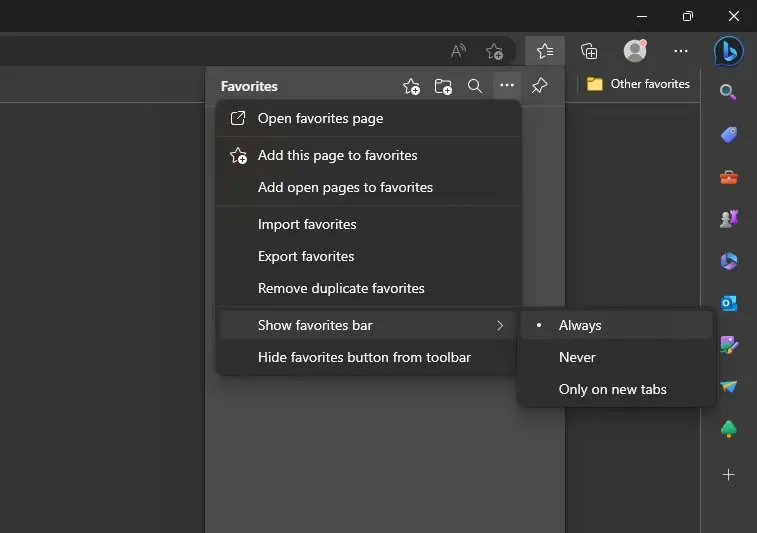Image resolution: width=757 pixels, height=533 pixels.
Task: Choose Remove duplicate favorites
Action: (x=341, y=288)
